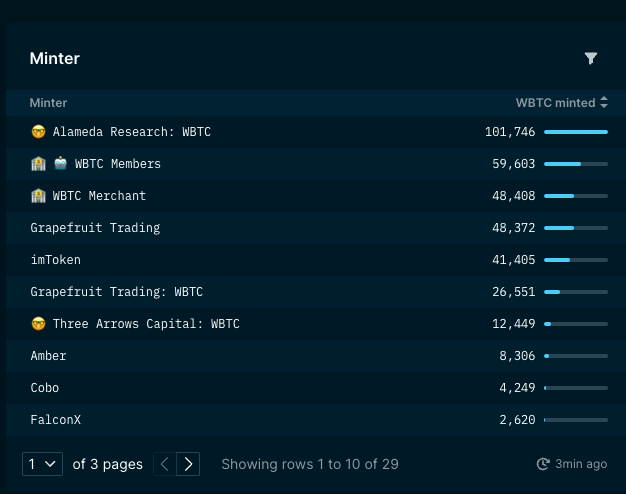Click the value 12,449
626x494 pixels.
pos(513,323)
